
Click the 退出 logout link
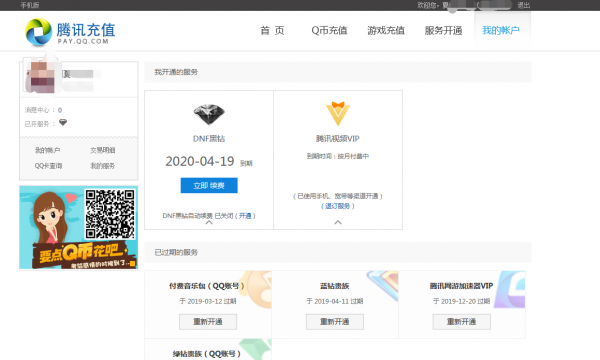coord(523,5)
